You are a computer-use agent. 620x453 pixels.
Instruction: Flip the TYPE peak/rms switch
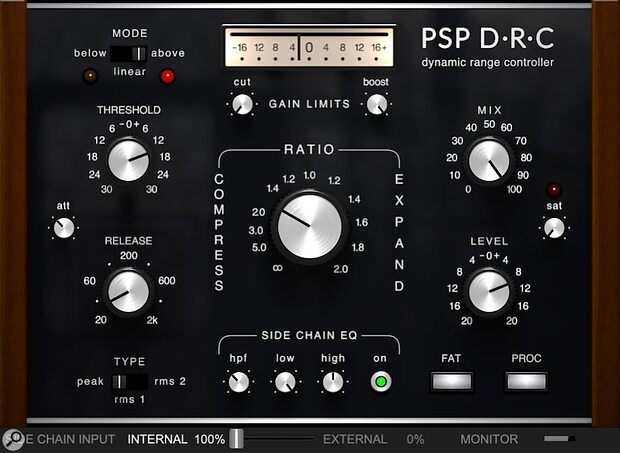click(x=130, y=382)
